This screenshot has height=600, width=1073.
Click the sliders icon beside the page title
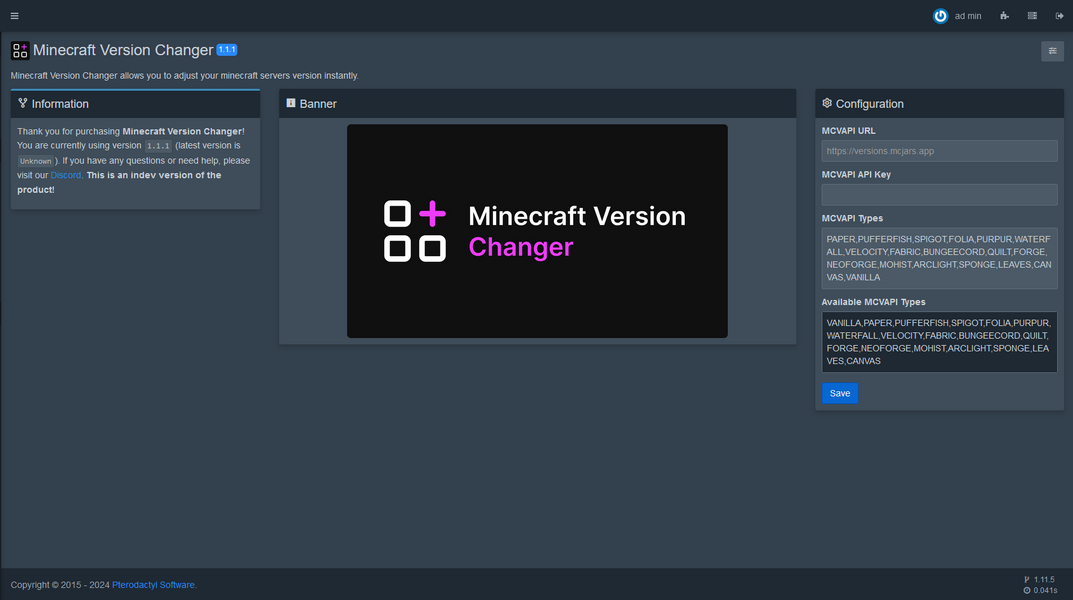[1052, 50]
